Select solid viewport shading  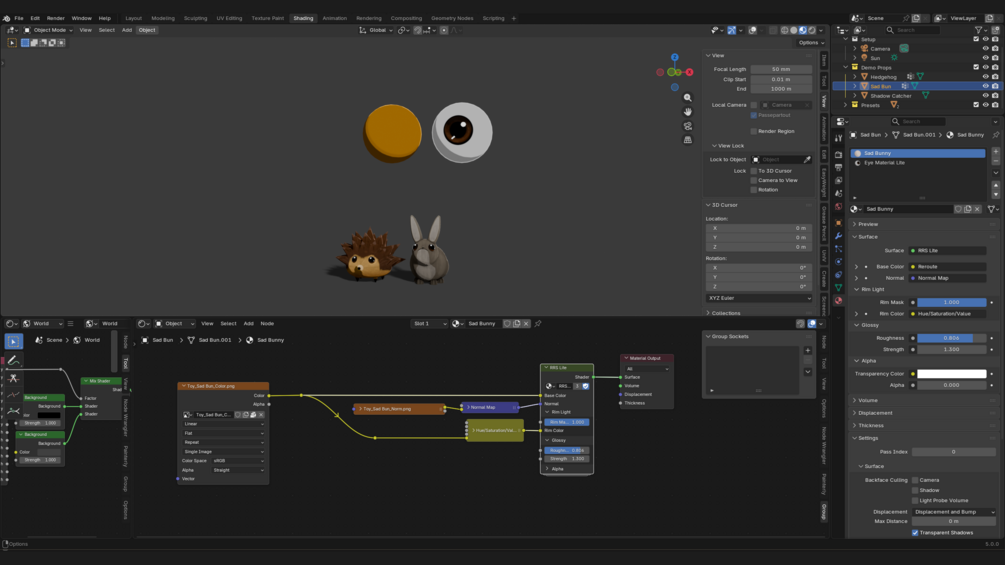pos(793,30)
